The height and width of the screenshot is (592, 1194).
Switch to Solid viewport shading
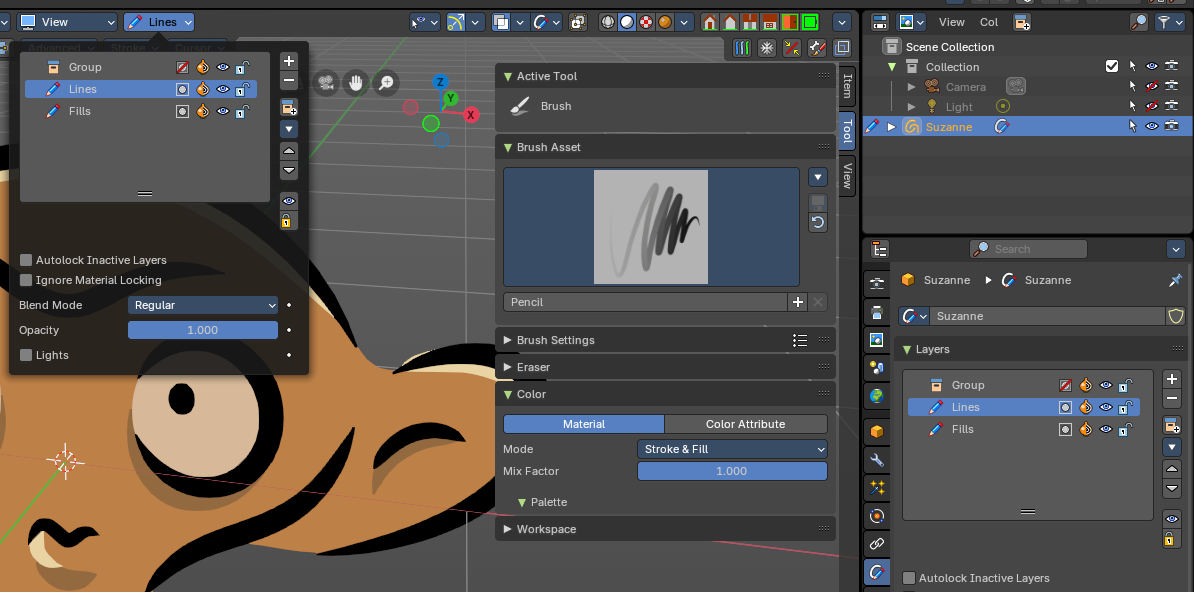tap(627, 22)
